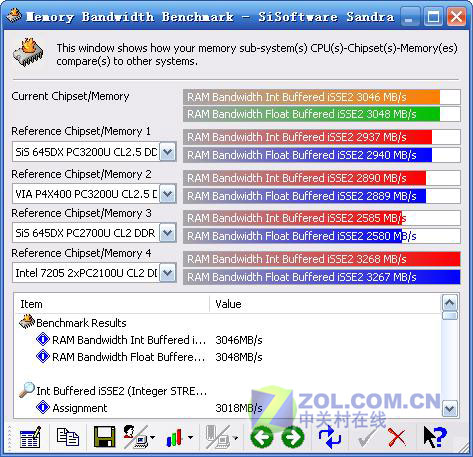Click the green 3048 MB/s Float bandwidth bar
The width and height of the screenshot is (473, 457).
tap(322, 114)
